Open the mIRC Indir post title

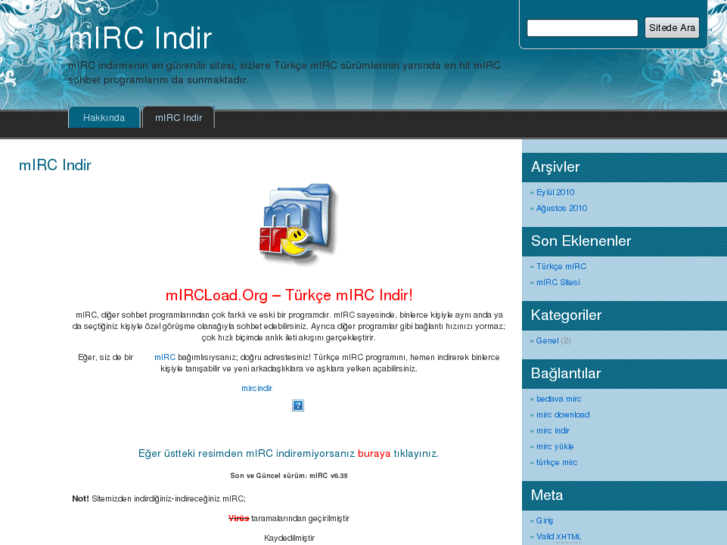[x=55, y=165]
